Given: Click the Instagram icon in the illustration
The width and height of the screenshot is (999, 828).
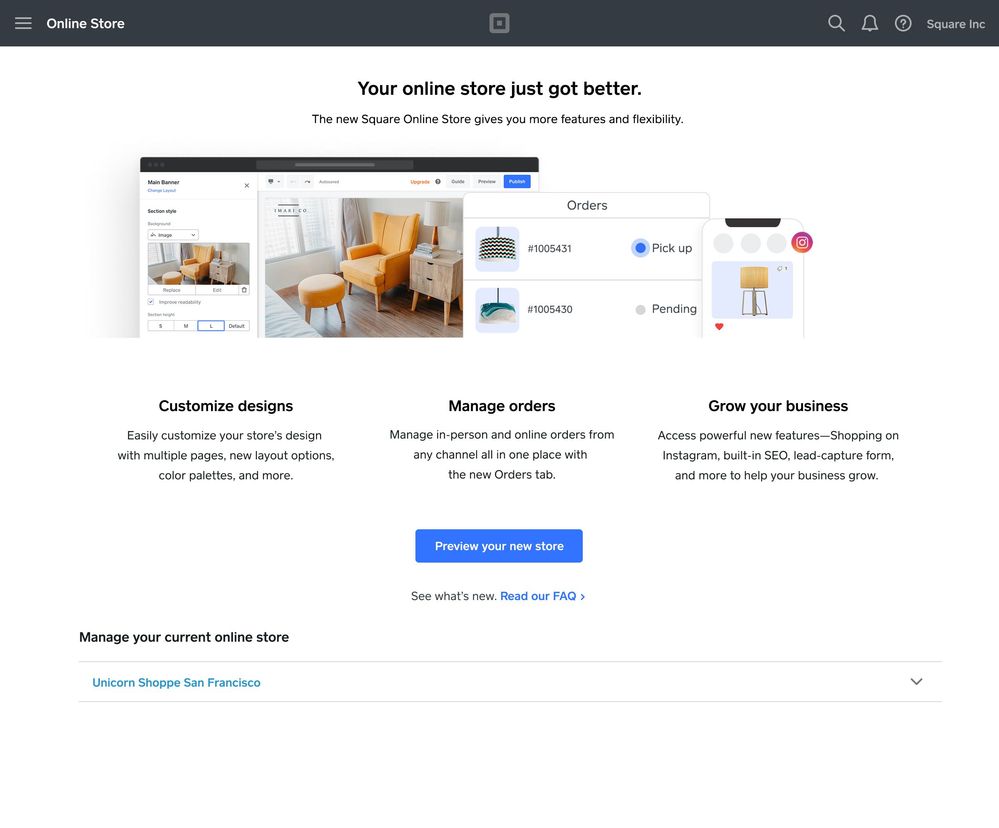Looking at the screenshot, I should (x=802, y=242).
